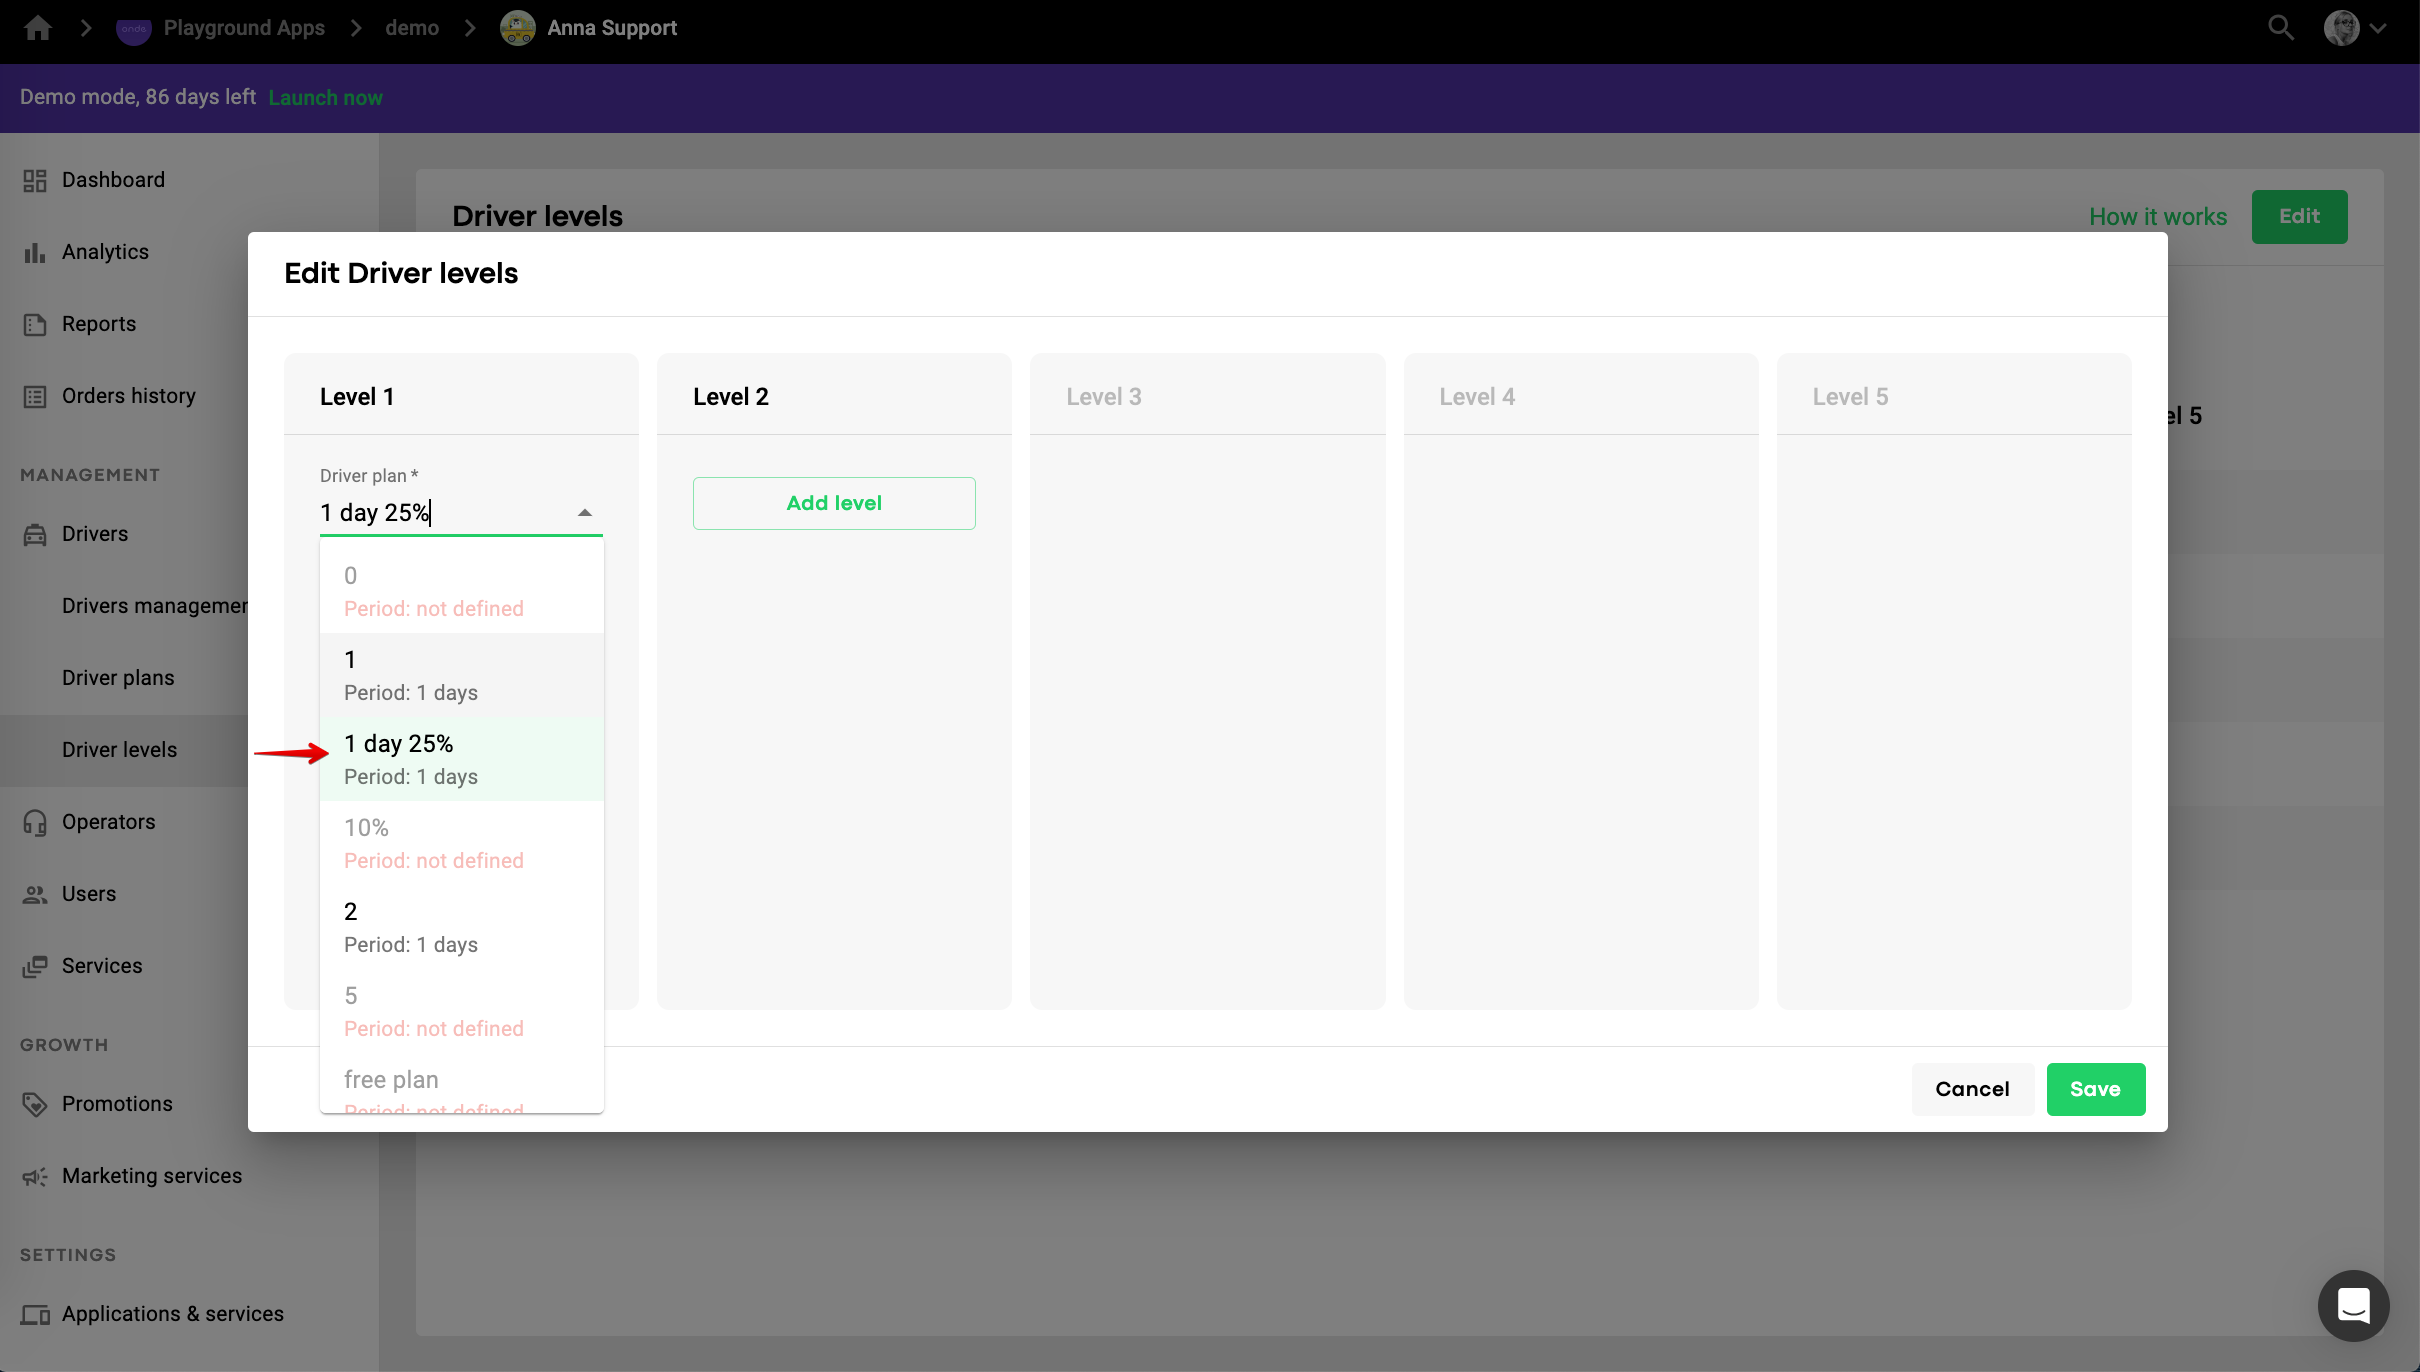Click the Anna Support taxi avatar
Image resolution: width=2420 pixels, height=1372 pixels.
pos(517,28)
